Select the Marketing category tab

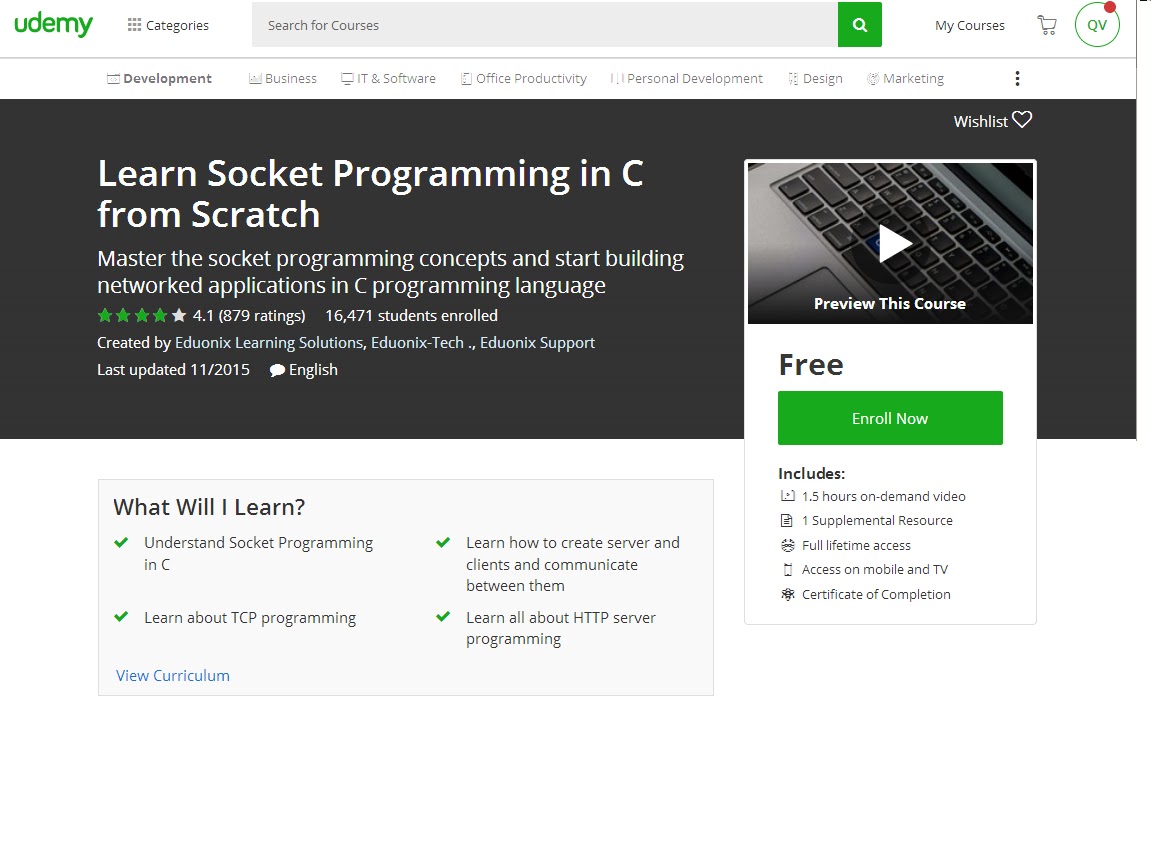tap(905, 79)
